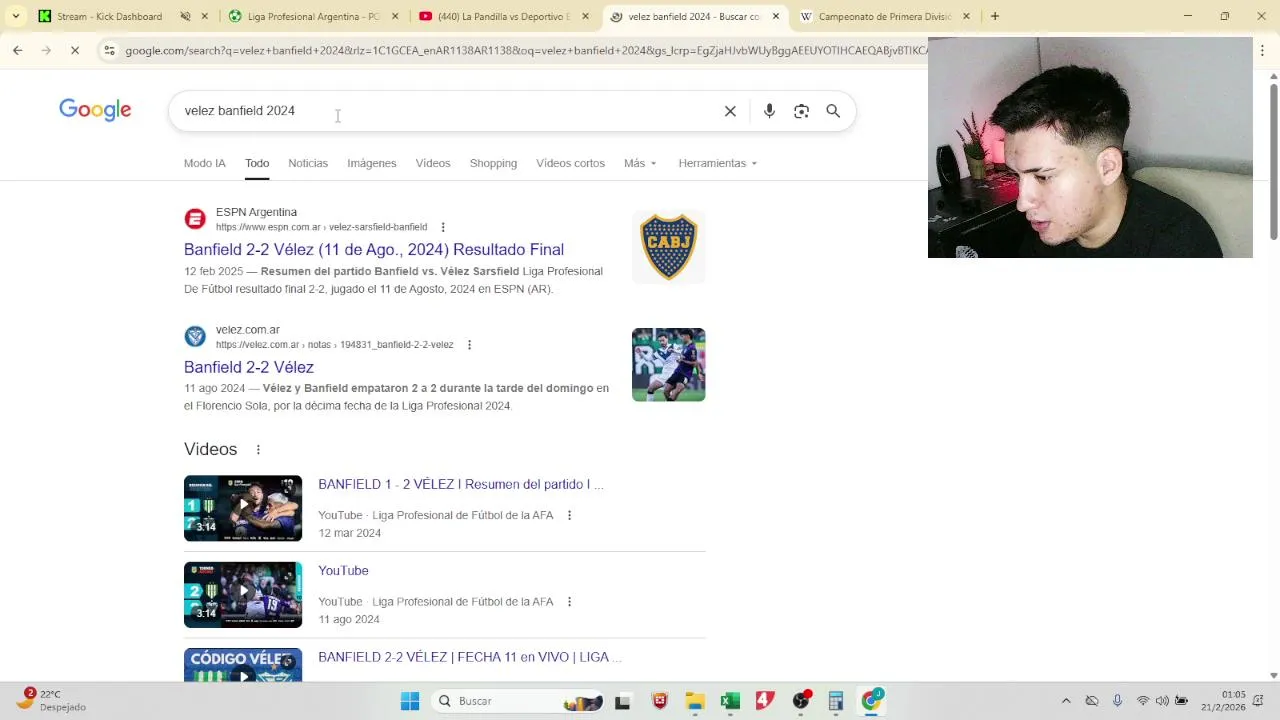Play the 11 ago 2024 video thumbnail
The image size is (1280, 720).
click(x=243, y=595)
